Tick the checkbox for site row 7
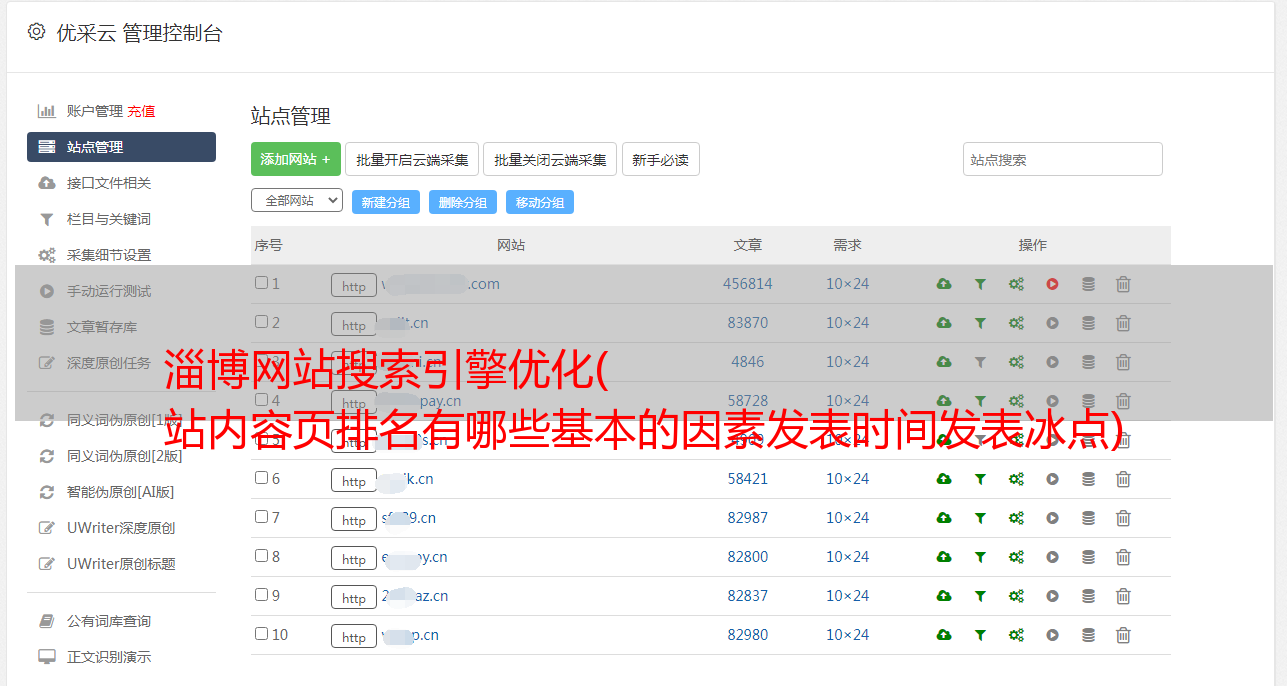The height and width of the screenshot is (686, 1287). coord(261,517)
